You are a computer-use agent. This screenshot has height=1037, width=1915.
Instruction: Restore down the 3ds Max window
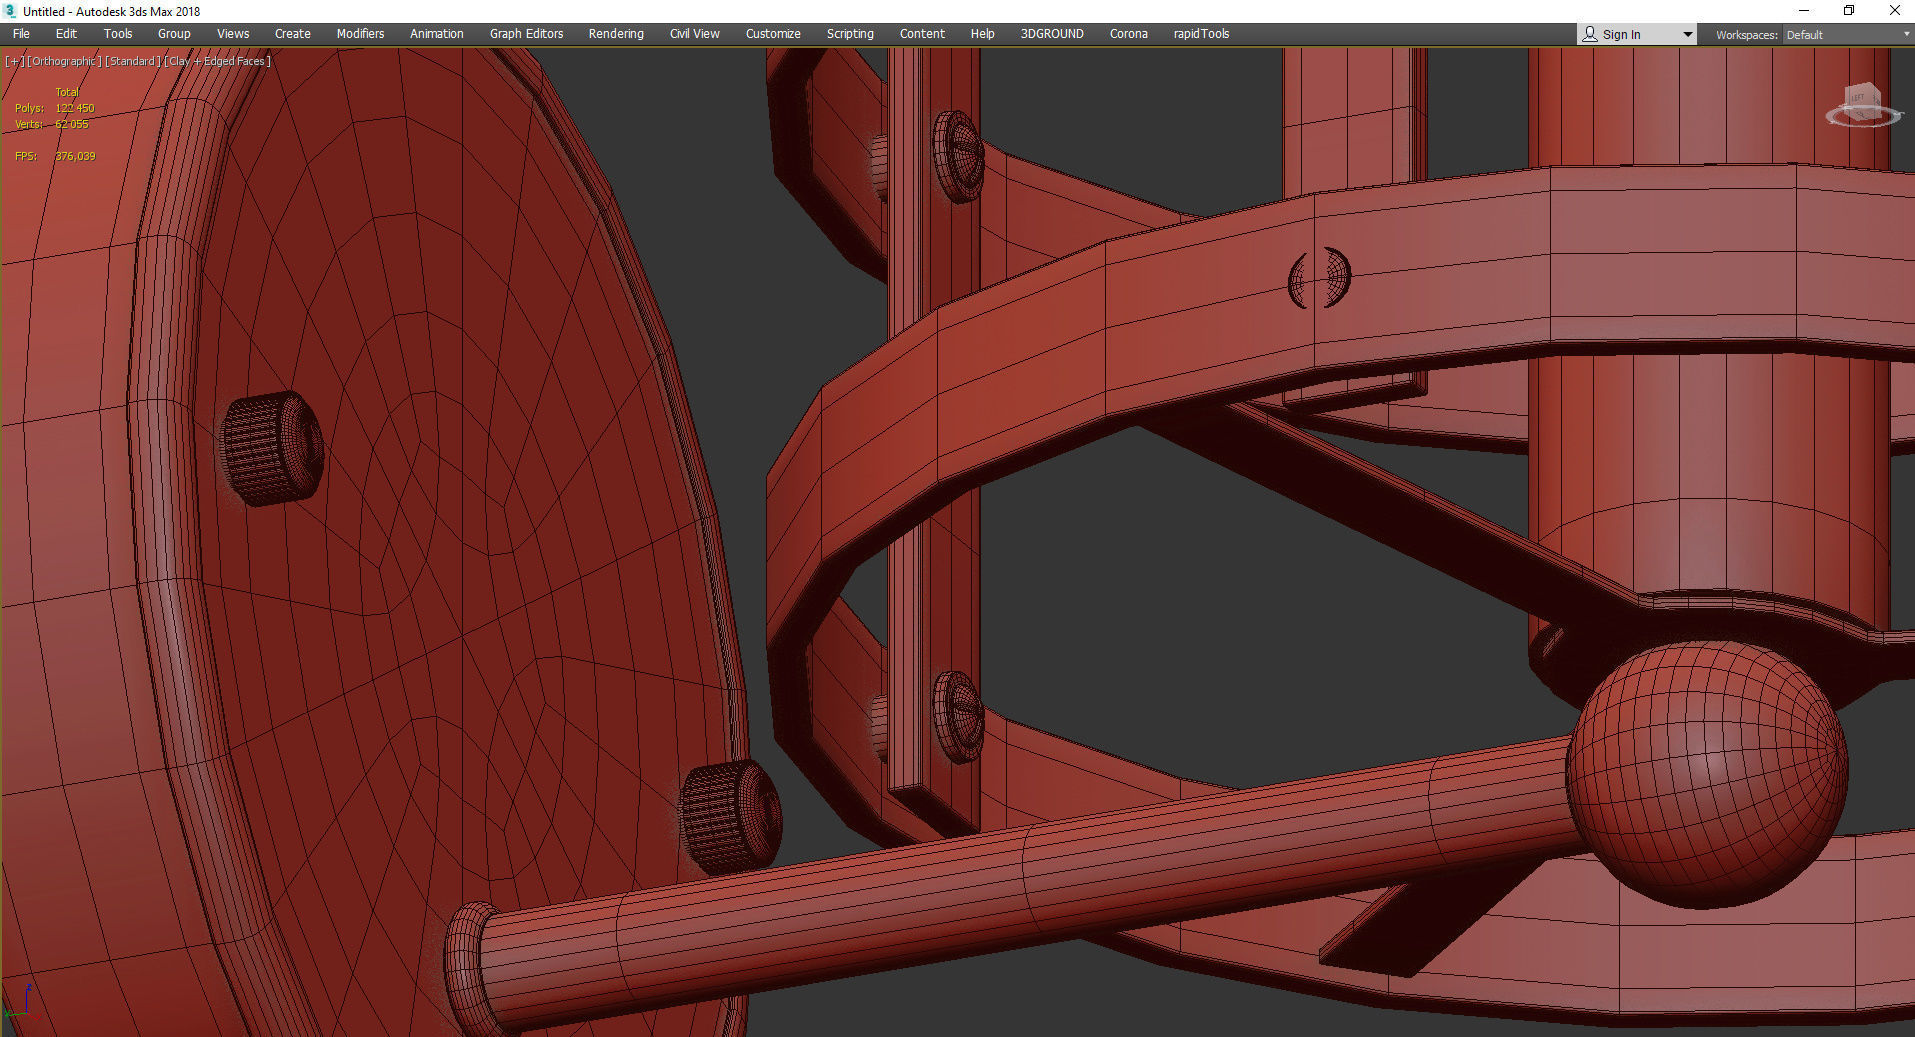(x=1849, y=11)
